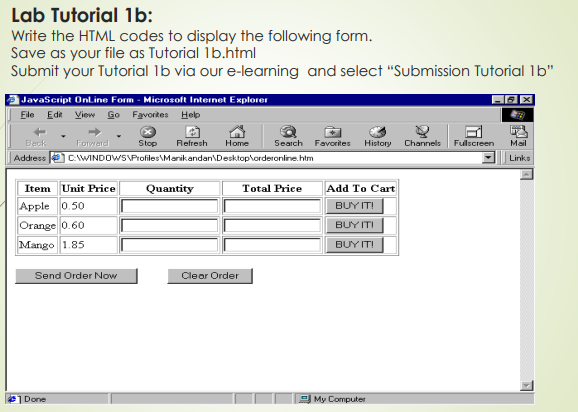Open the Channels toolbar icon
Image resolution: width=578 pixels, height=412 pixels.
point(422,131)
